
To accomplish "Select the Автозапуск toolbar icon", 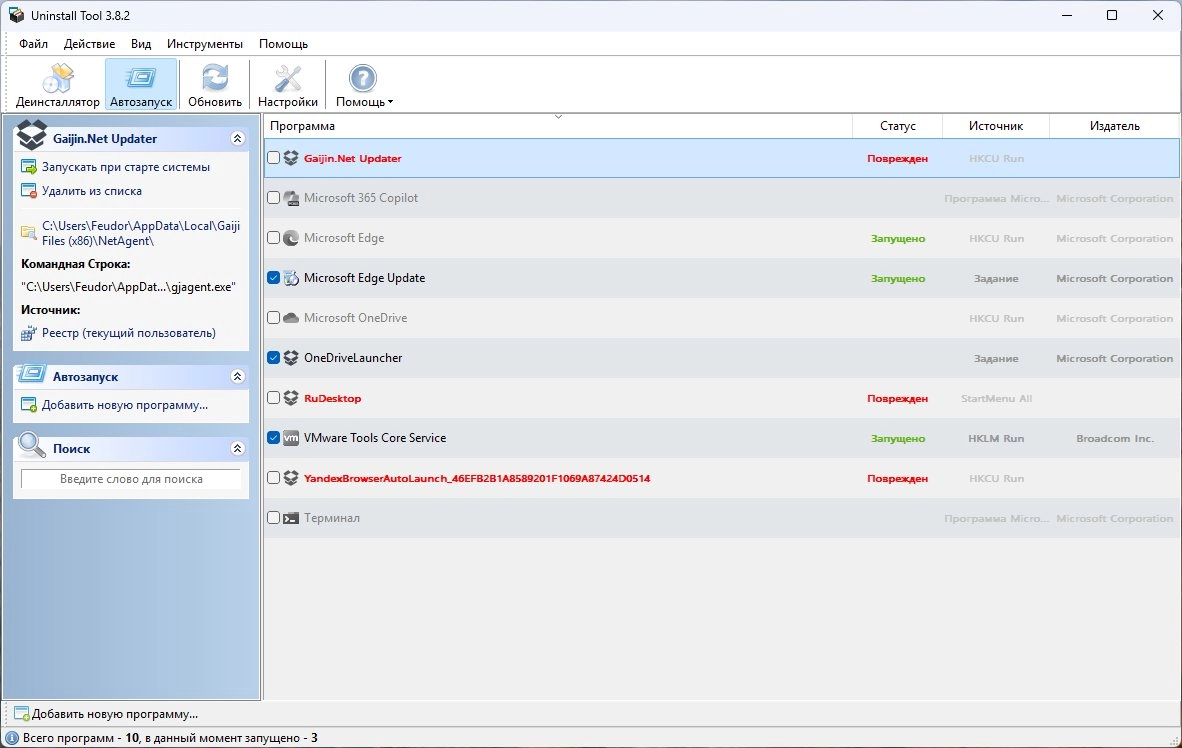I will point(141,78).
